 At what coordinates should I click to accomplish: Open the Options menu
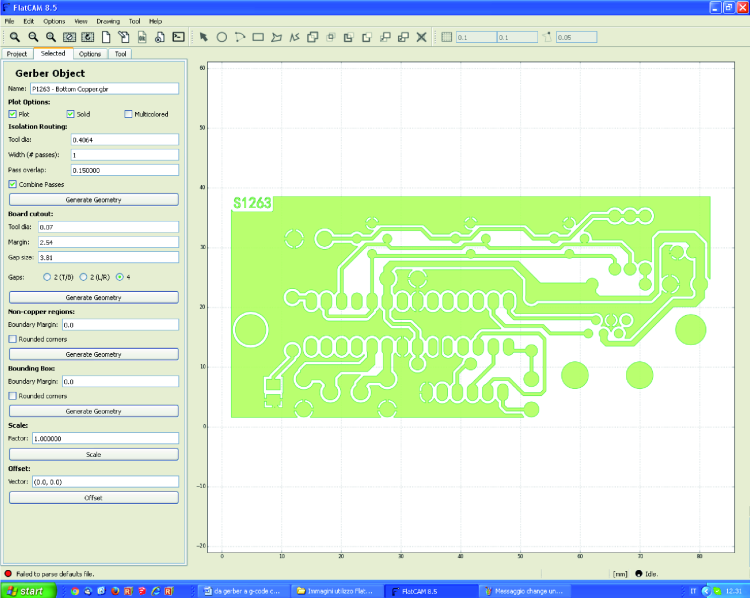point(54,21)
